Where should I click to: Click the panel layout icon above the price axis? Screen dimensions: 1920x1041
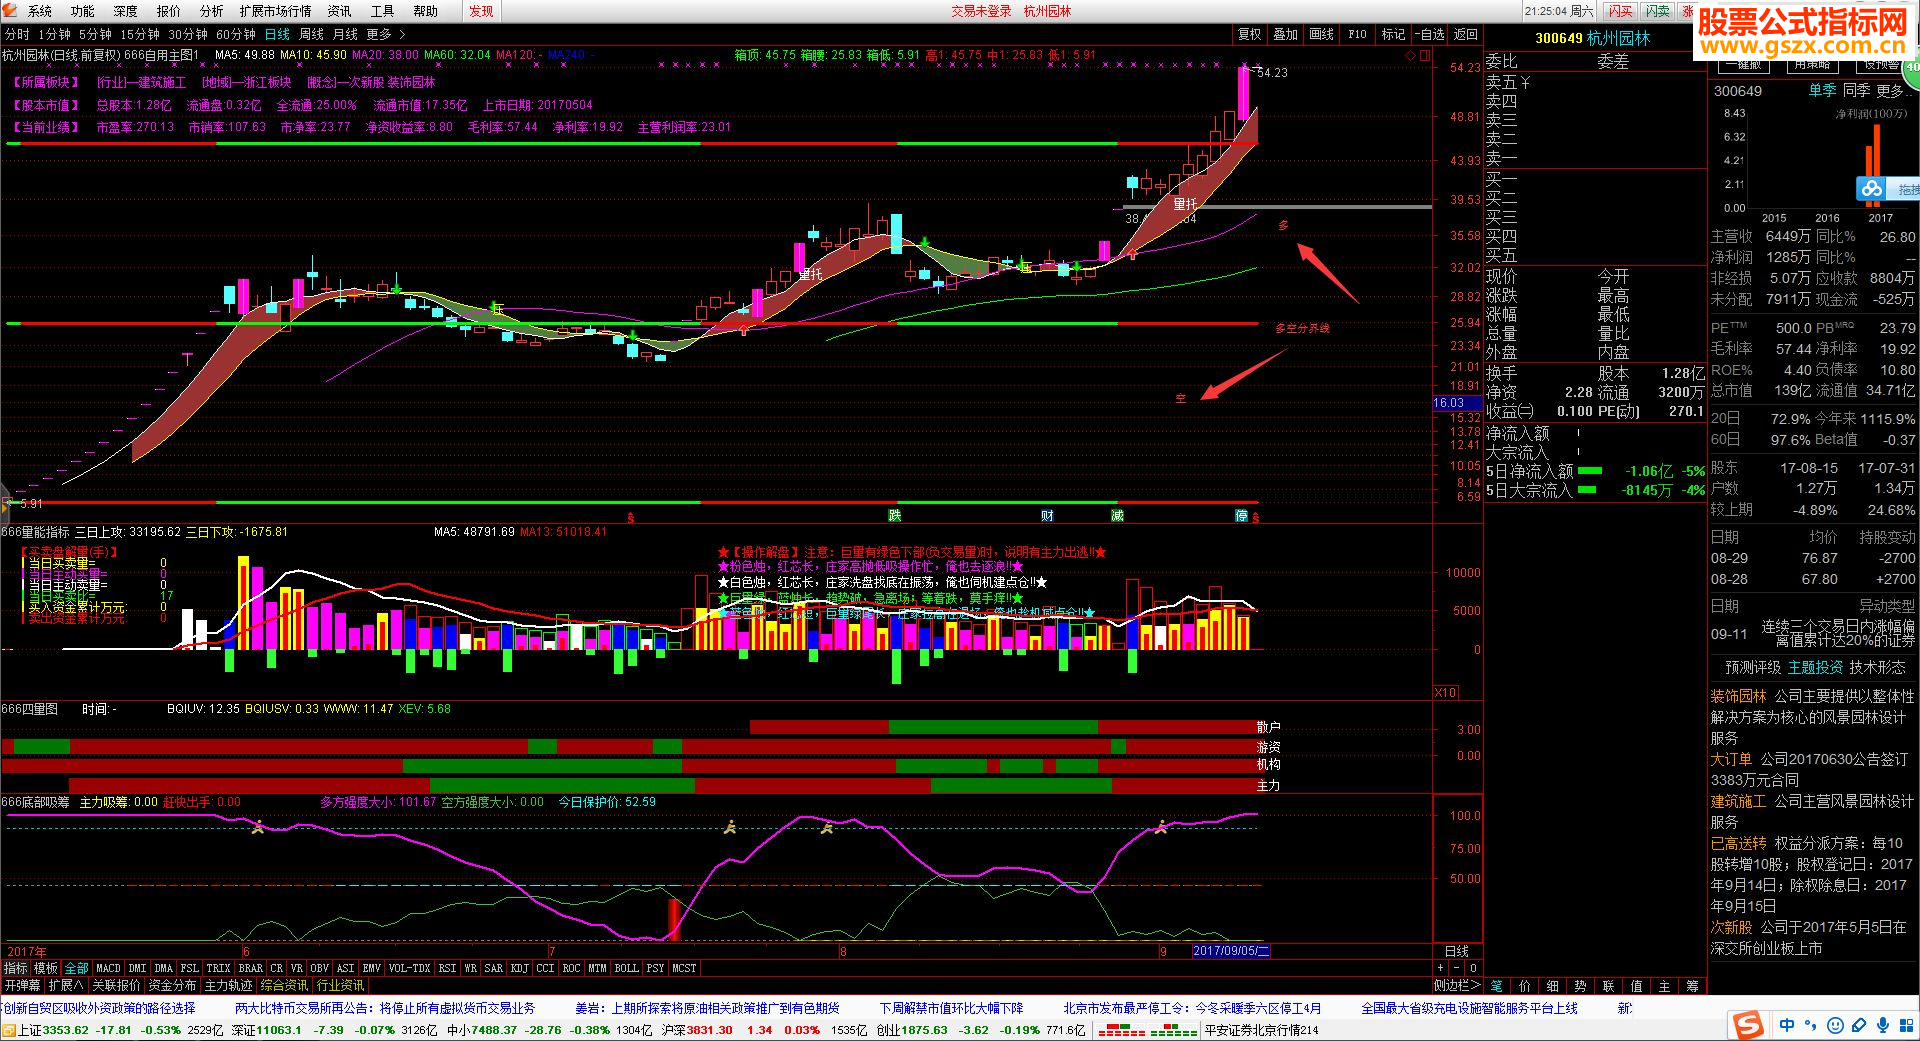[1424, 55]
